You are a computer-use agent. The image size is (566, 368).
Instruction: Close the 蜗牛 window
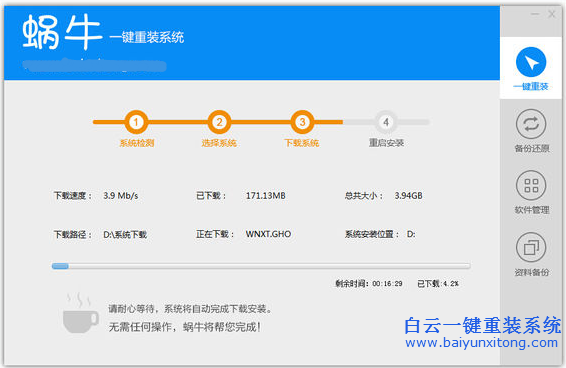[552, 14]
